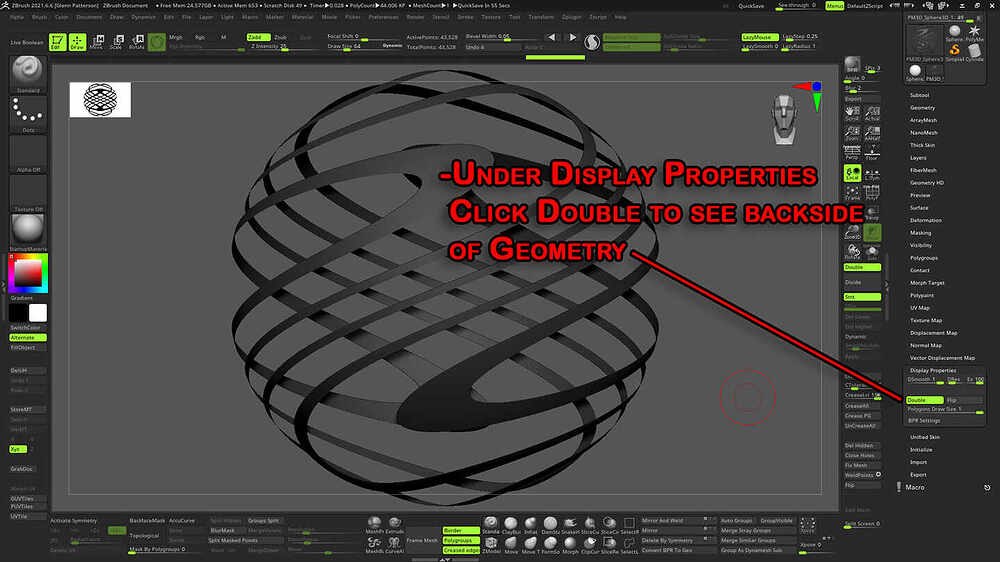Select the Move Topological brush icon
Screen dimensions: 1000x562
531,545
